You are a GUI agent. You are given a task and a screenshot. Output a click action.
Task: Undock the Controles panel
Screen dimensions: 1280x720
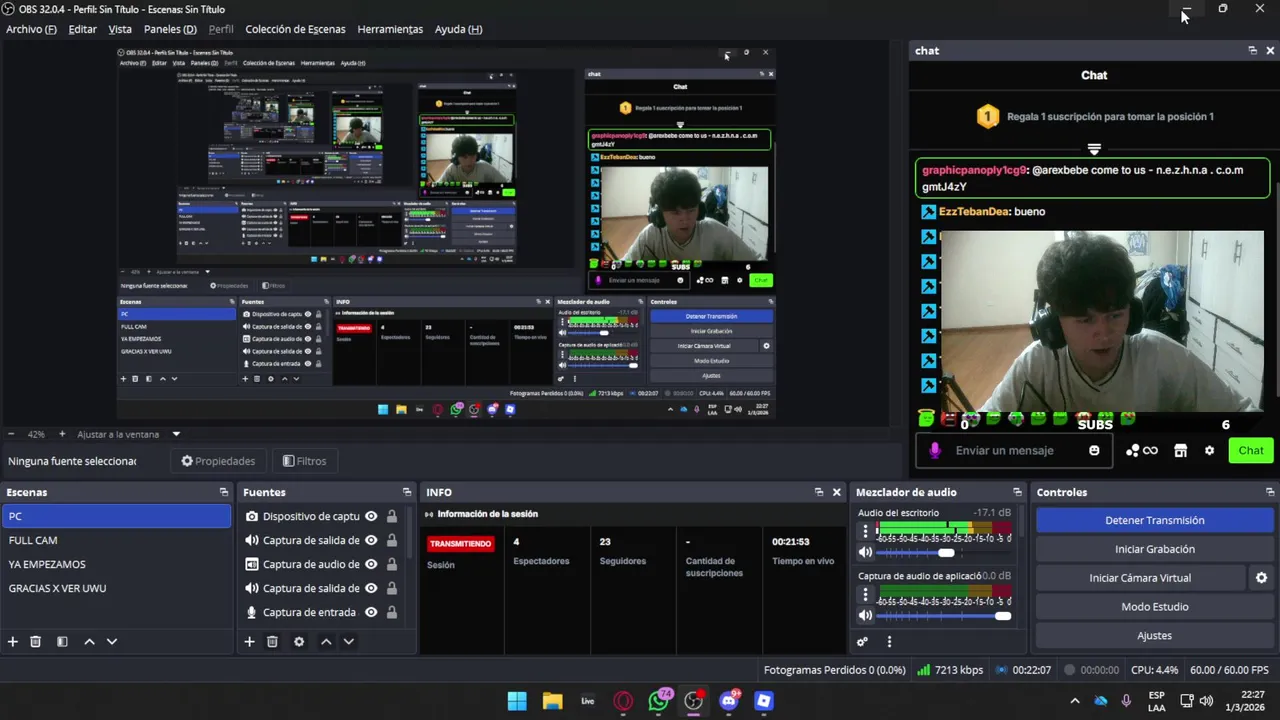pos(1270,492)
